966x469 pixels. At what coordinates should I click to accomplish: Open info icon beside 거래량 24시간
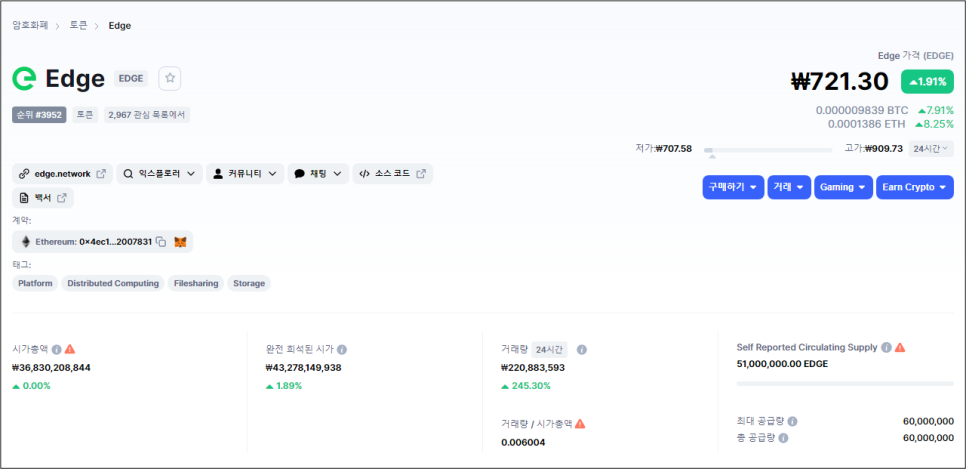pos(582,349)
